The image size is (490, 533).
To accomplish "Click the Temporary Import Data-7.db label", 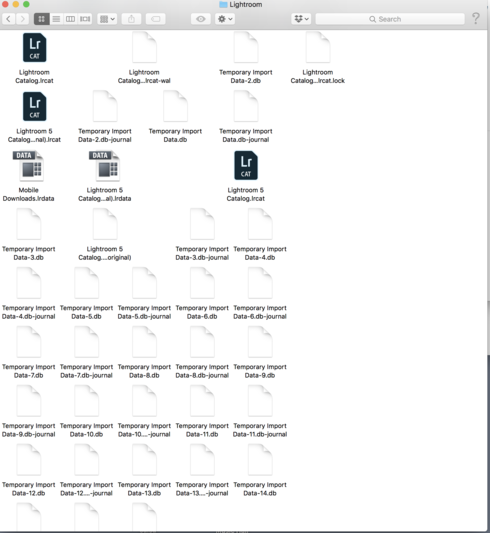I will 29,371.
